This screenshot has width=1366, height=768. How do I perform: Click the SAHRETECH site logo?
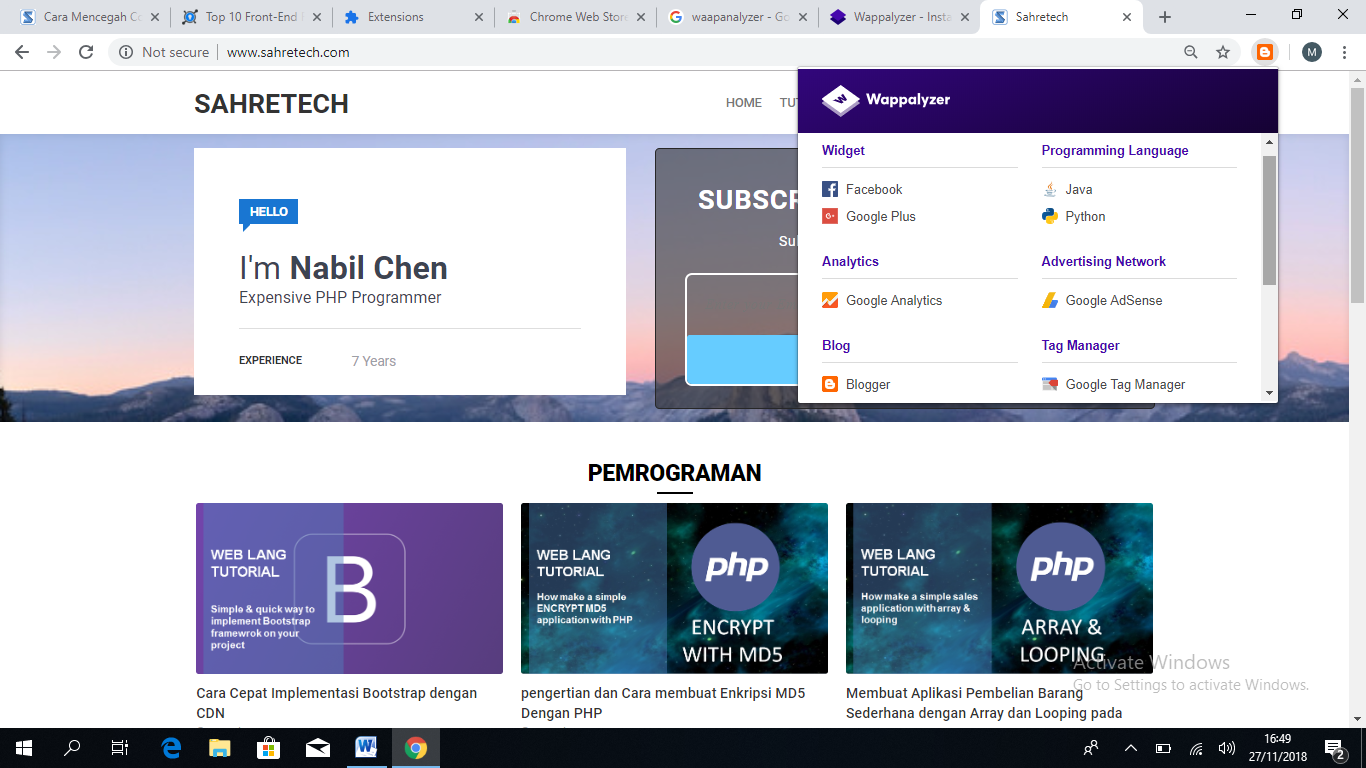pos(271,104)
